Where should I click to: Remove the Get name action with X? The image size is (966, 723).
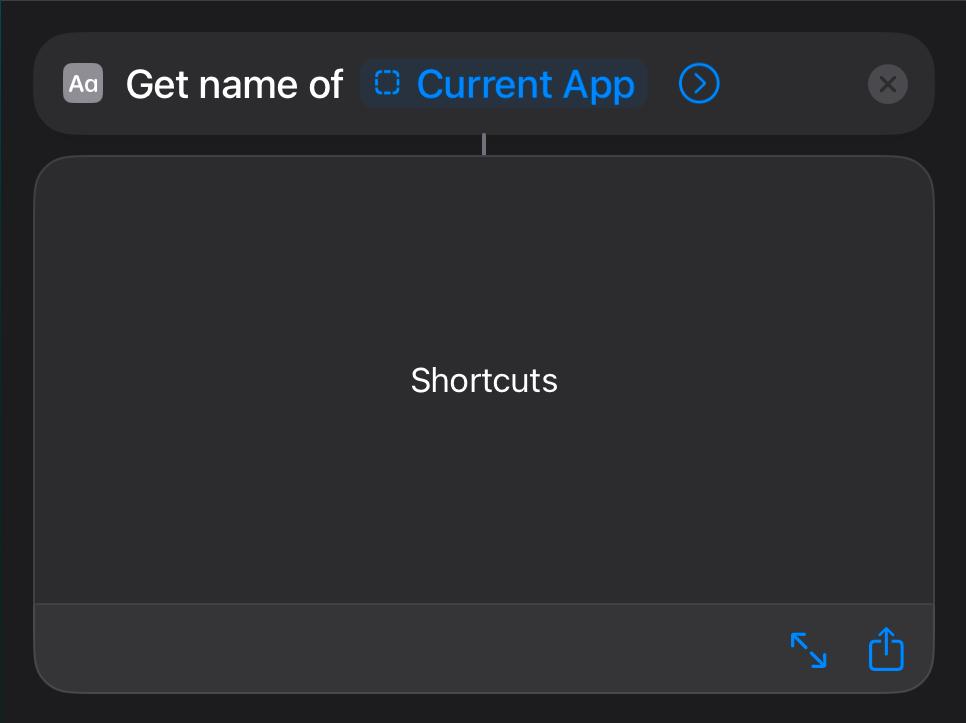tap(887, 84)
